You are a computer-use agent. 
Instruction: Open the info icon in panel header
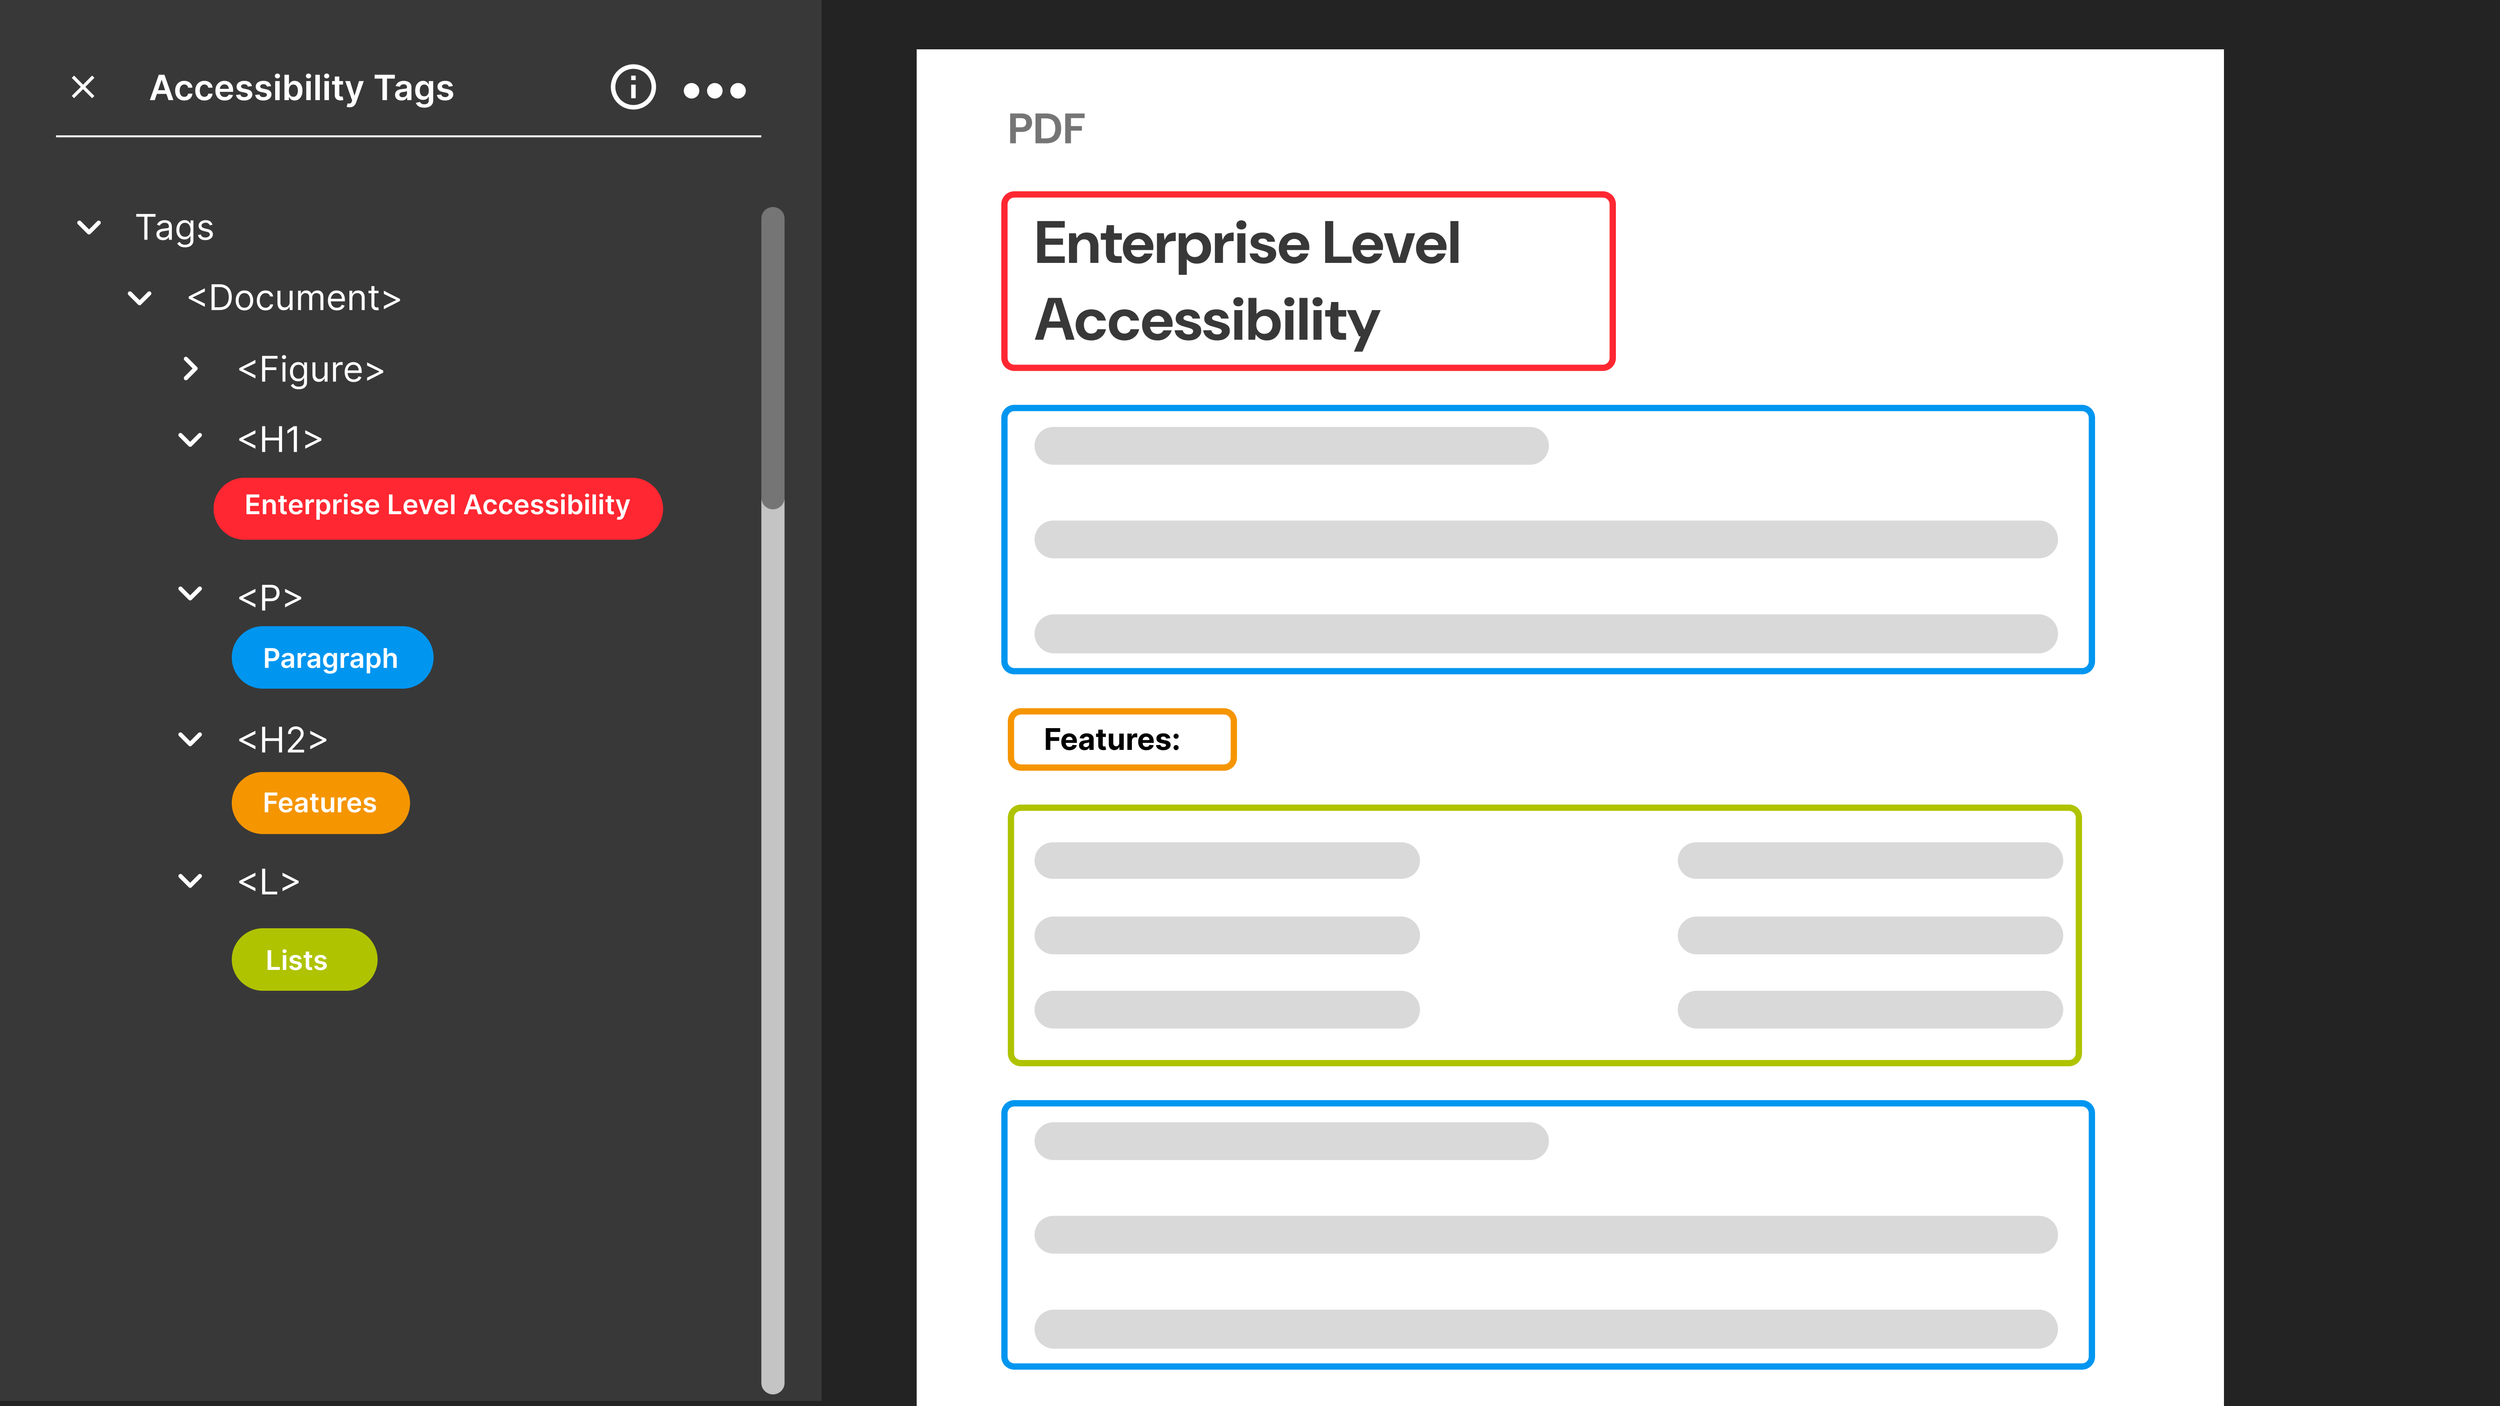pyautogui.click(x=632, y=88)
